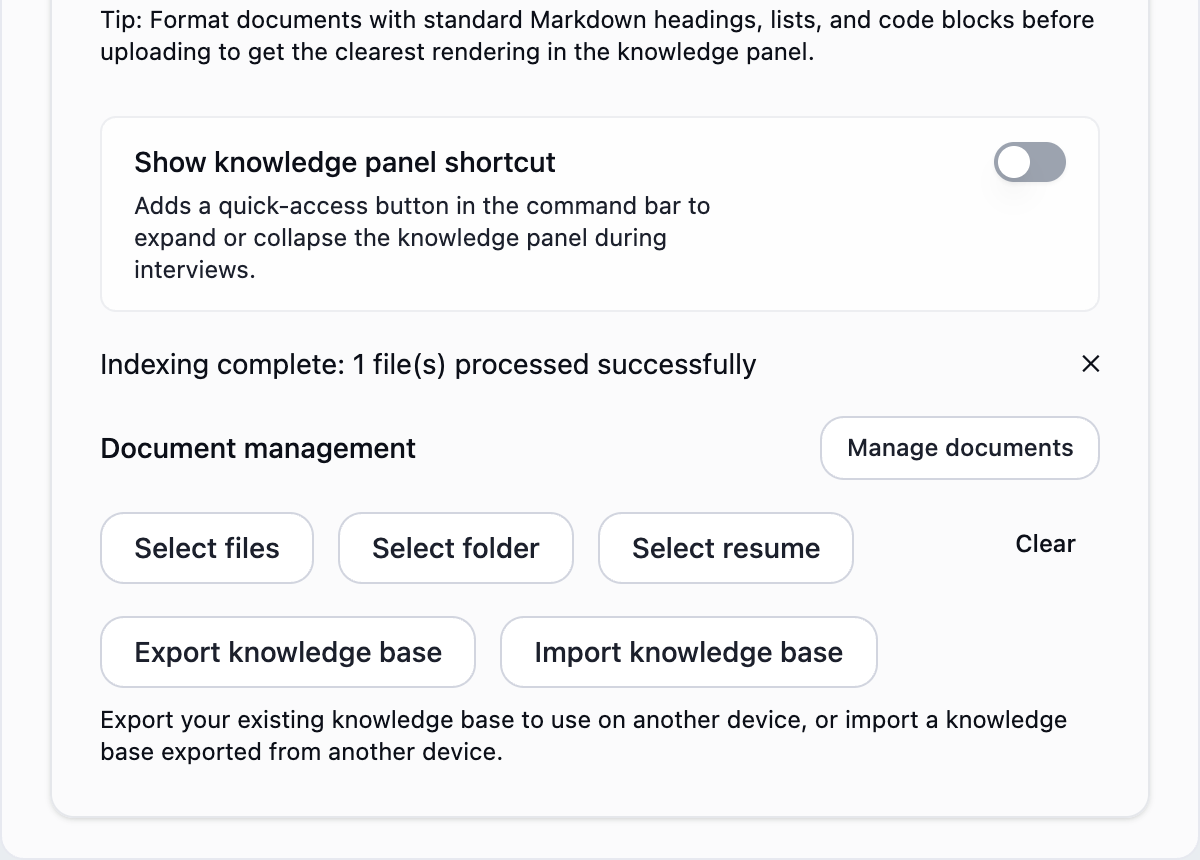Open Manage documents

click(960, 448)
